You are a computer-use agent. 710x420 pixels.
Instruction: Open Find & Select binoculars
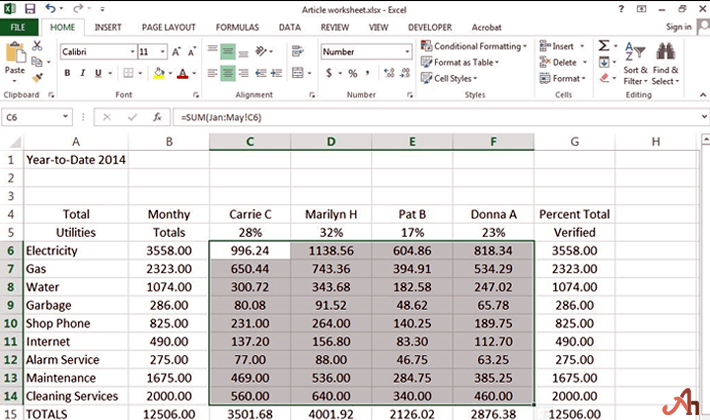click(x=665, y=52)
